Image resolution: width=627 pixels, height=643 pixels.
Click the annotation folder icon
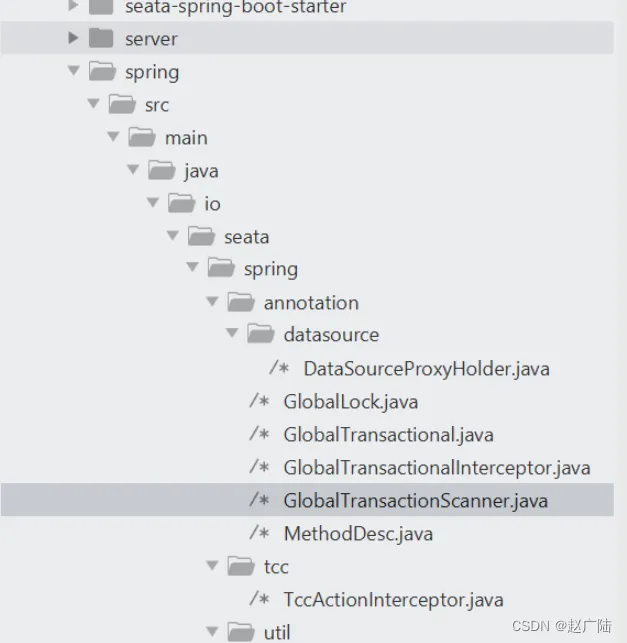point(241,302)
